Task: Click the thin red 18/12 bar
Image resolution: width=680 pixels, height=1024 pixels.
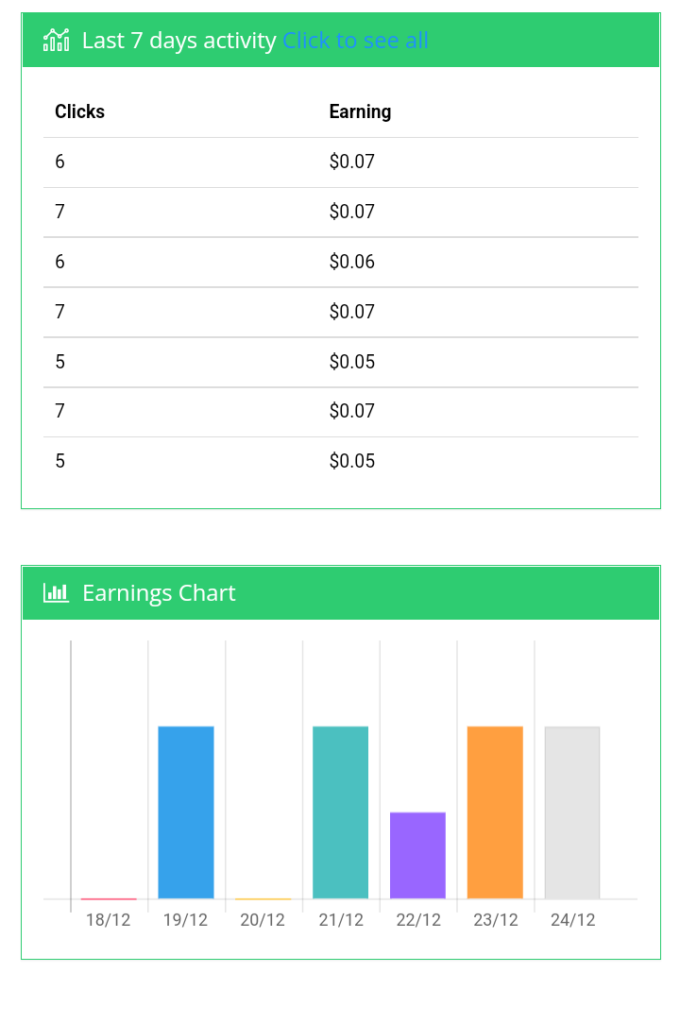Action: [108, 899]
